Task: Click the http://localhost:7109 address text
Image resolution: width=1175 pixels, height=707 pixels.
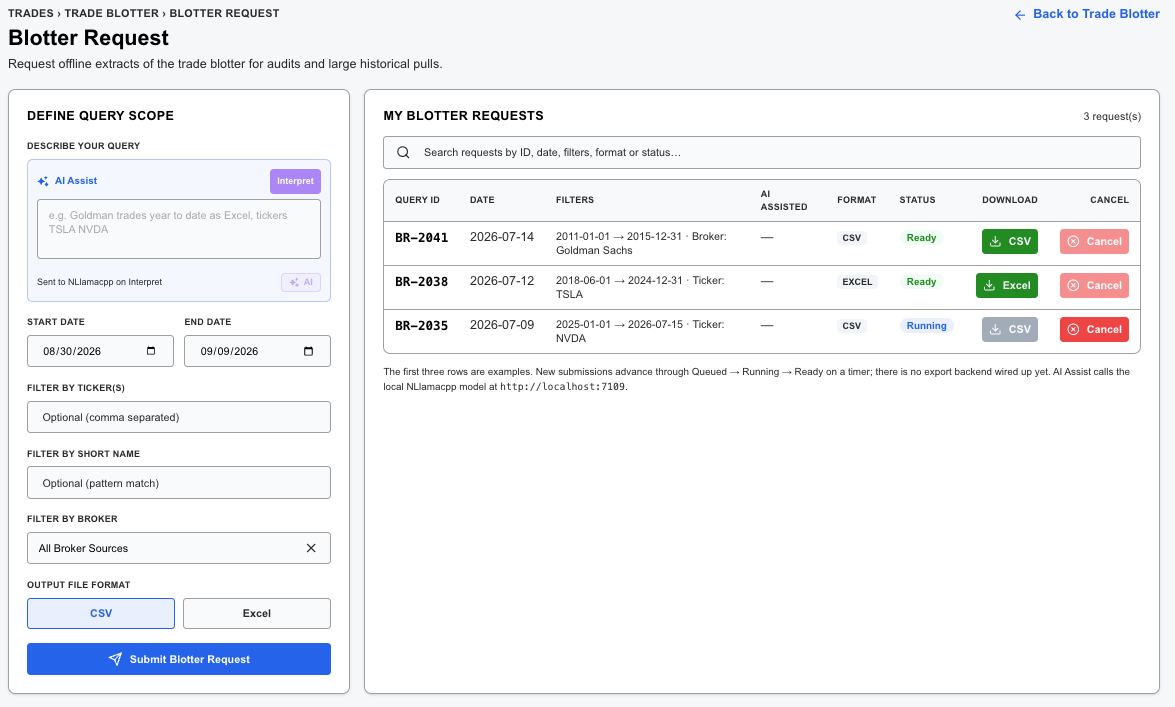Action: coord(562,387)
